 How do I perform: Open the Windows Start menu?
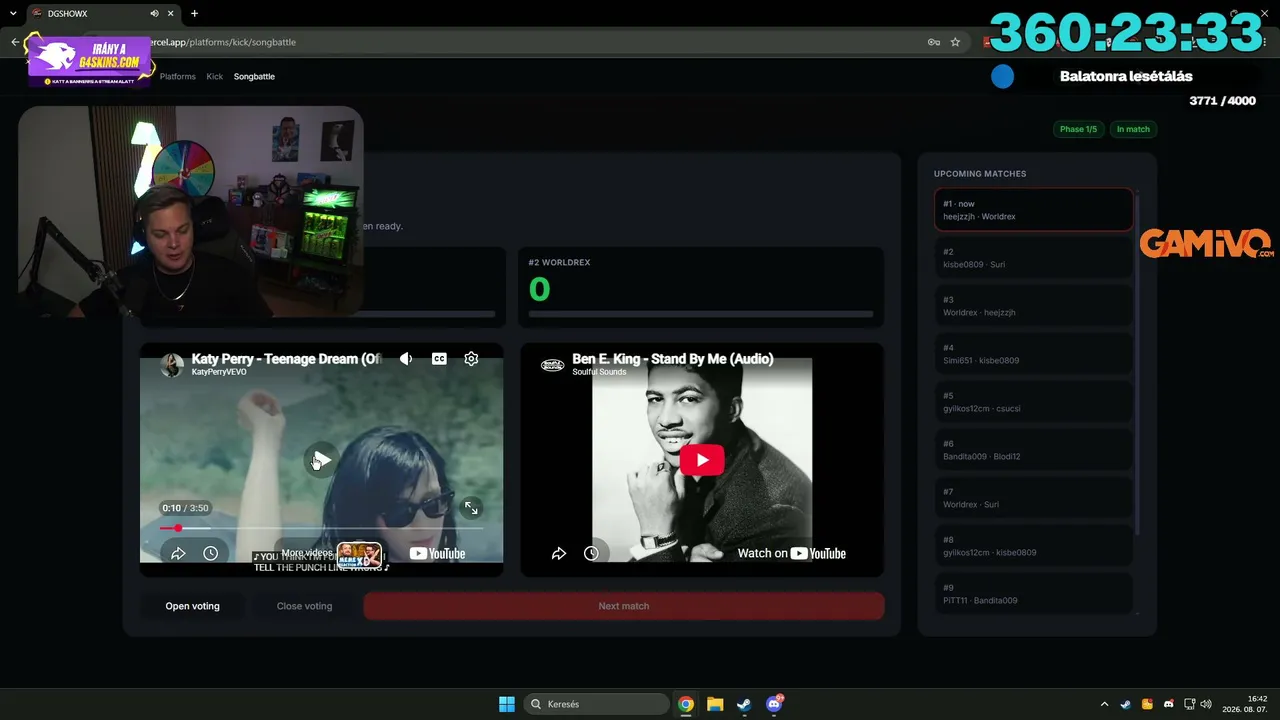tap(507, 704)
